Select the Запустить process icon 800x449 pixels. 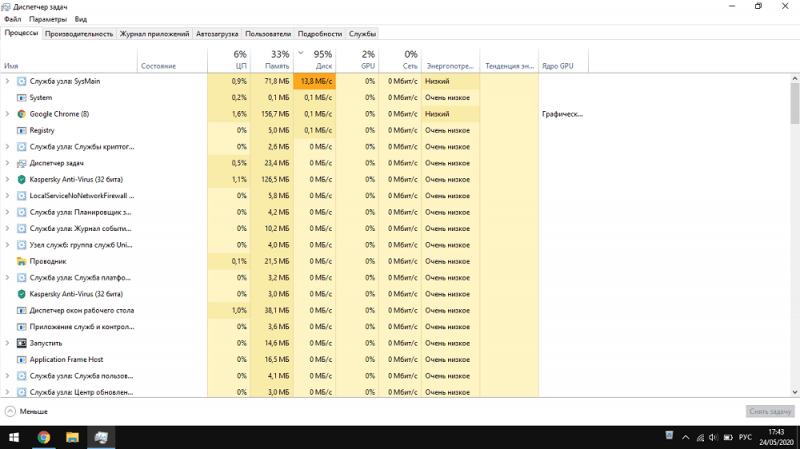click(x=21, y=343)
